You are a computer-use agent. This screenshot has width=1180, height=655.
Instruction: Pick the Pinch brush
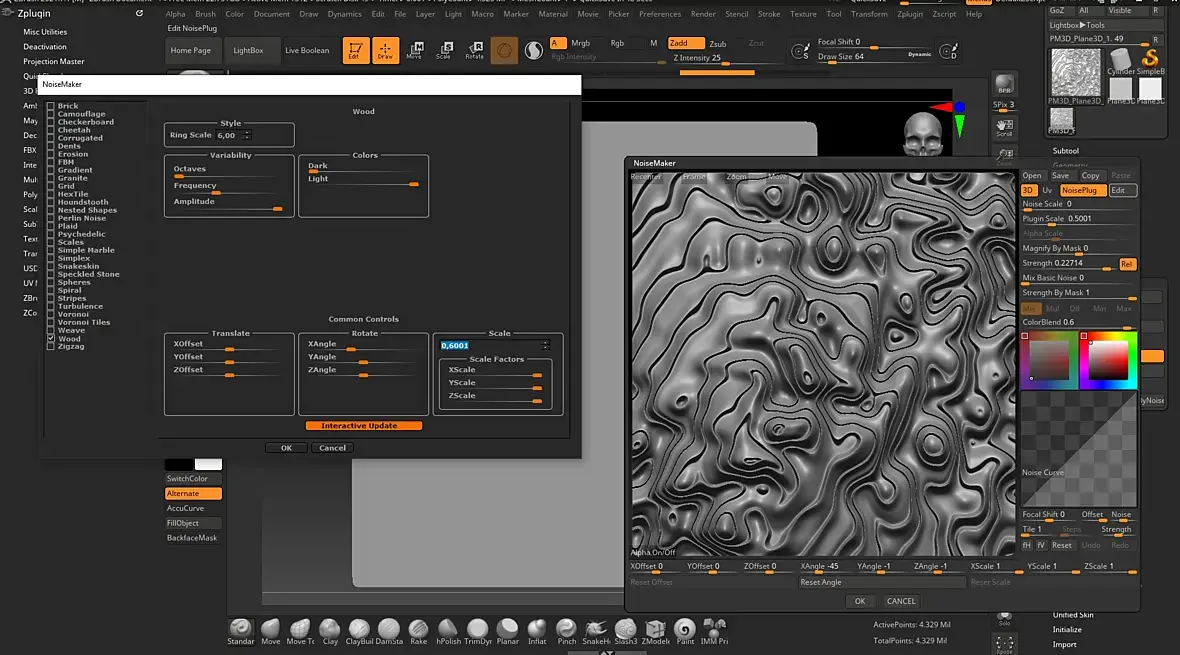(566, 629)
